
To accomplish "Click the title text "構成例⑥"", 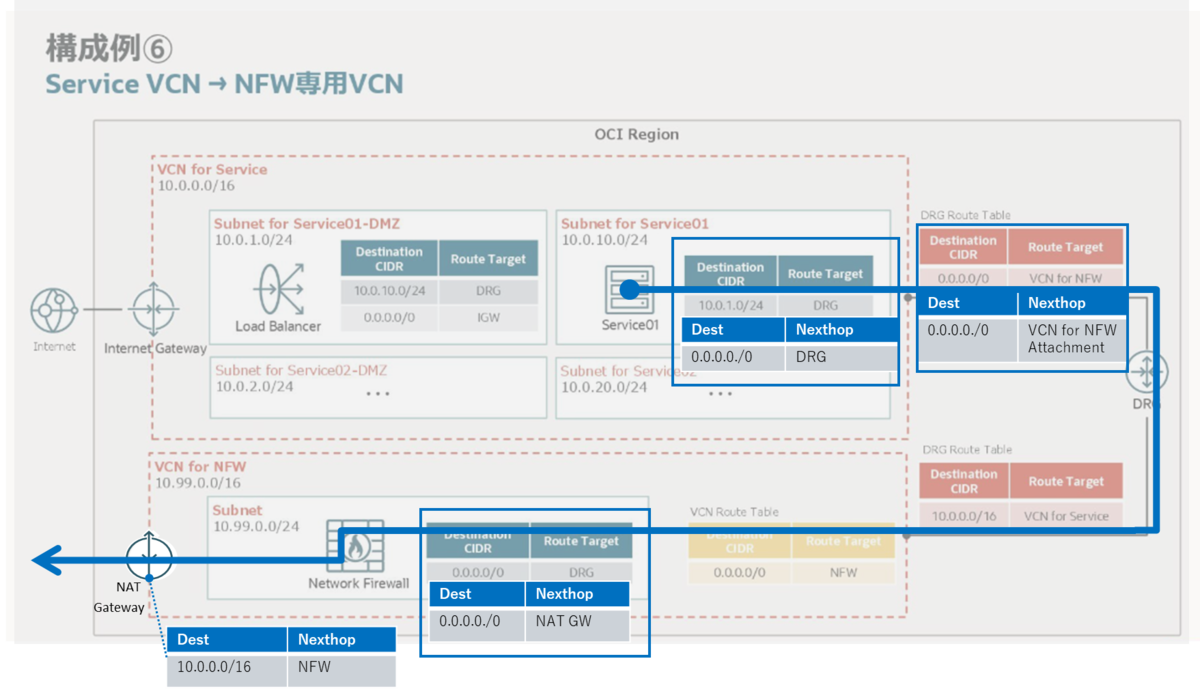I will tap(109, 47).
